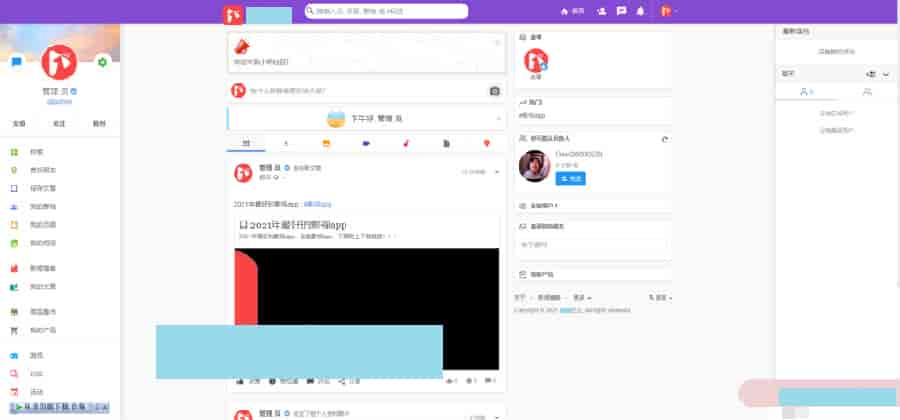The image size is (900, 420).
Task: Play the black video preview in post
Action: [367, 309]
